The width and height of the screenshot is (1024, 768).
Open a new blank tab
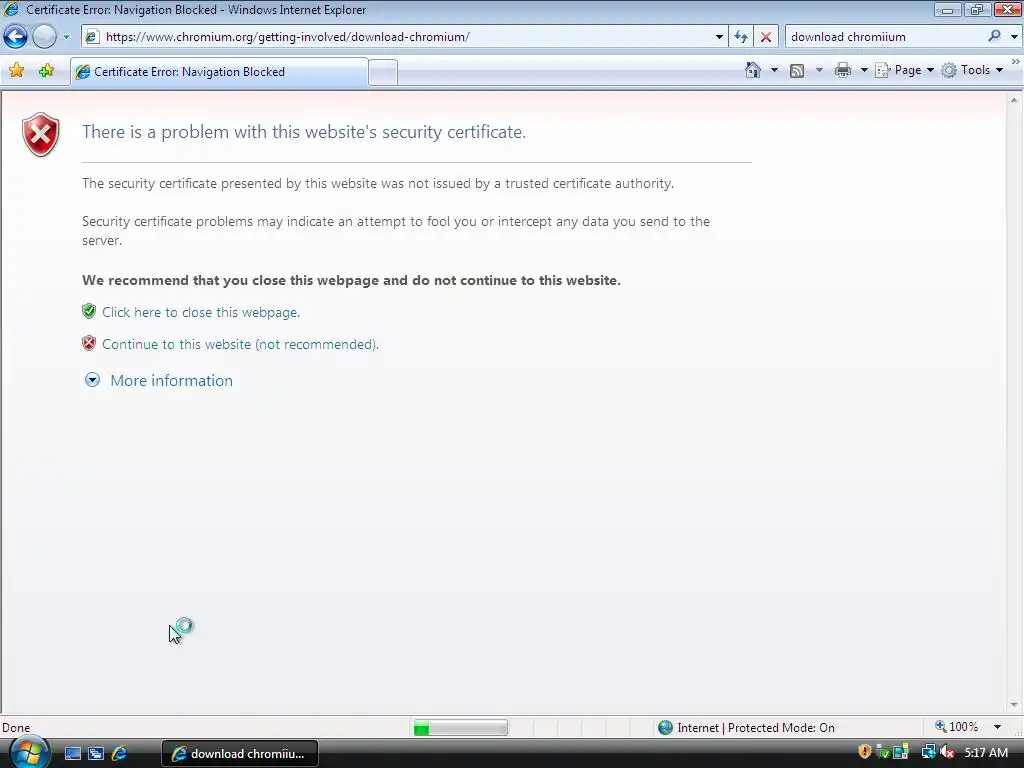click(383, 72)
